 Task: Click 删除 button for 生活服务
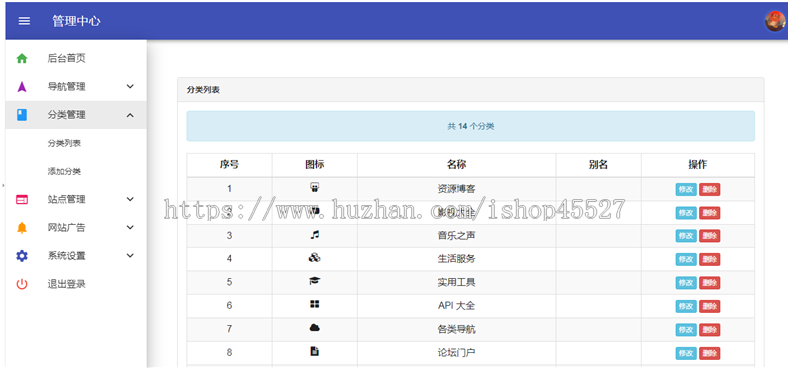[x=709, y=259]
